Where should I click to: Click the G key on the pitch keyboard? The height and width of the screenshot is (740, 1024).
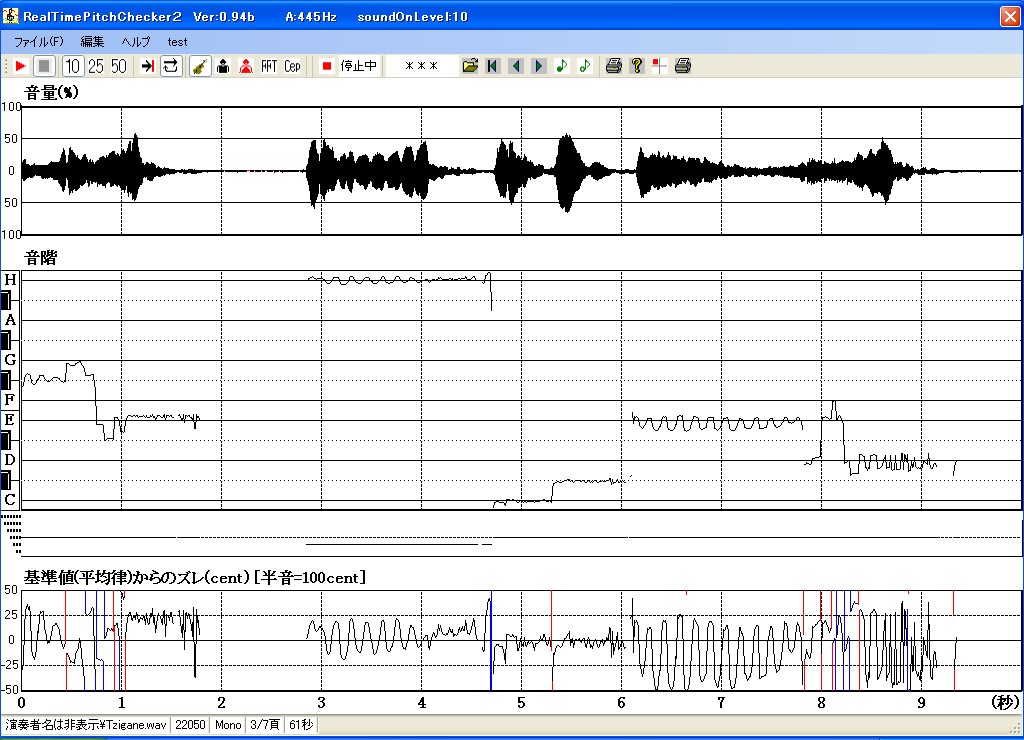pyautogui.click(x=10, y=359)
